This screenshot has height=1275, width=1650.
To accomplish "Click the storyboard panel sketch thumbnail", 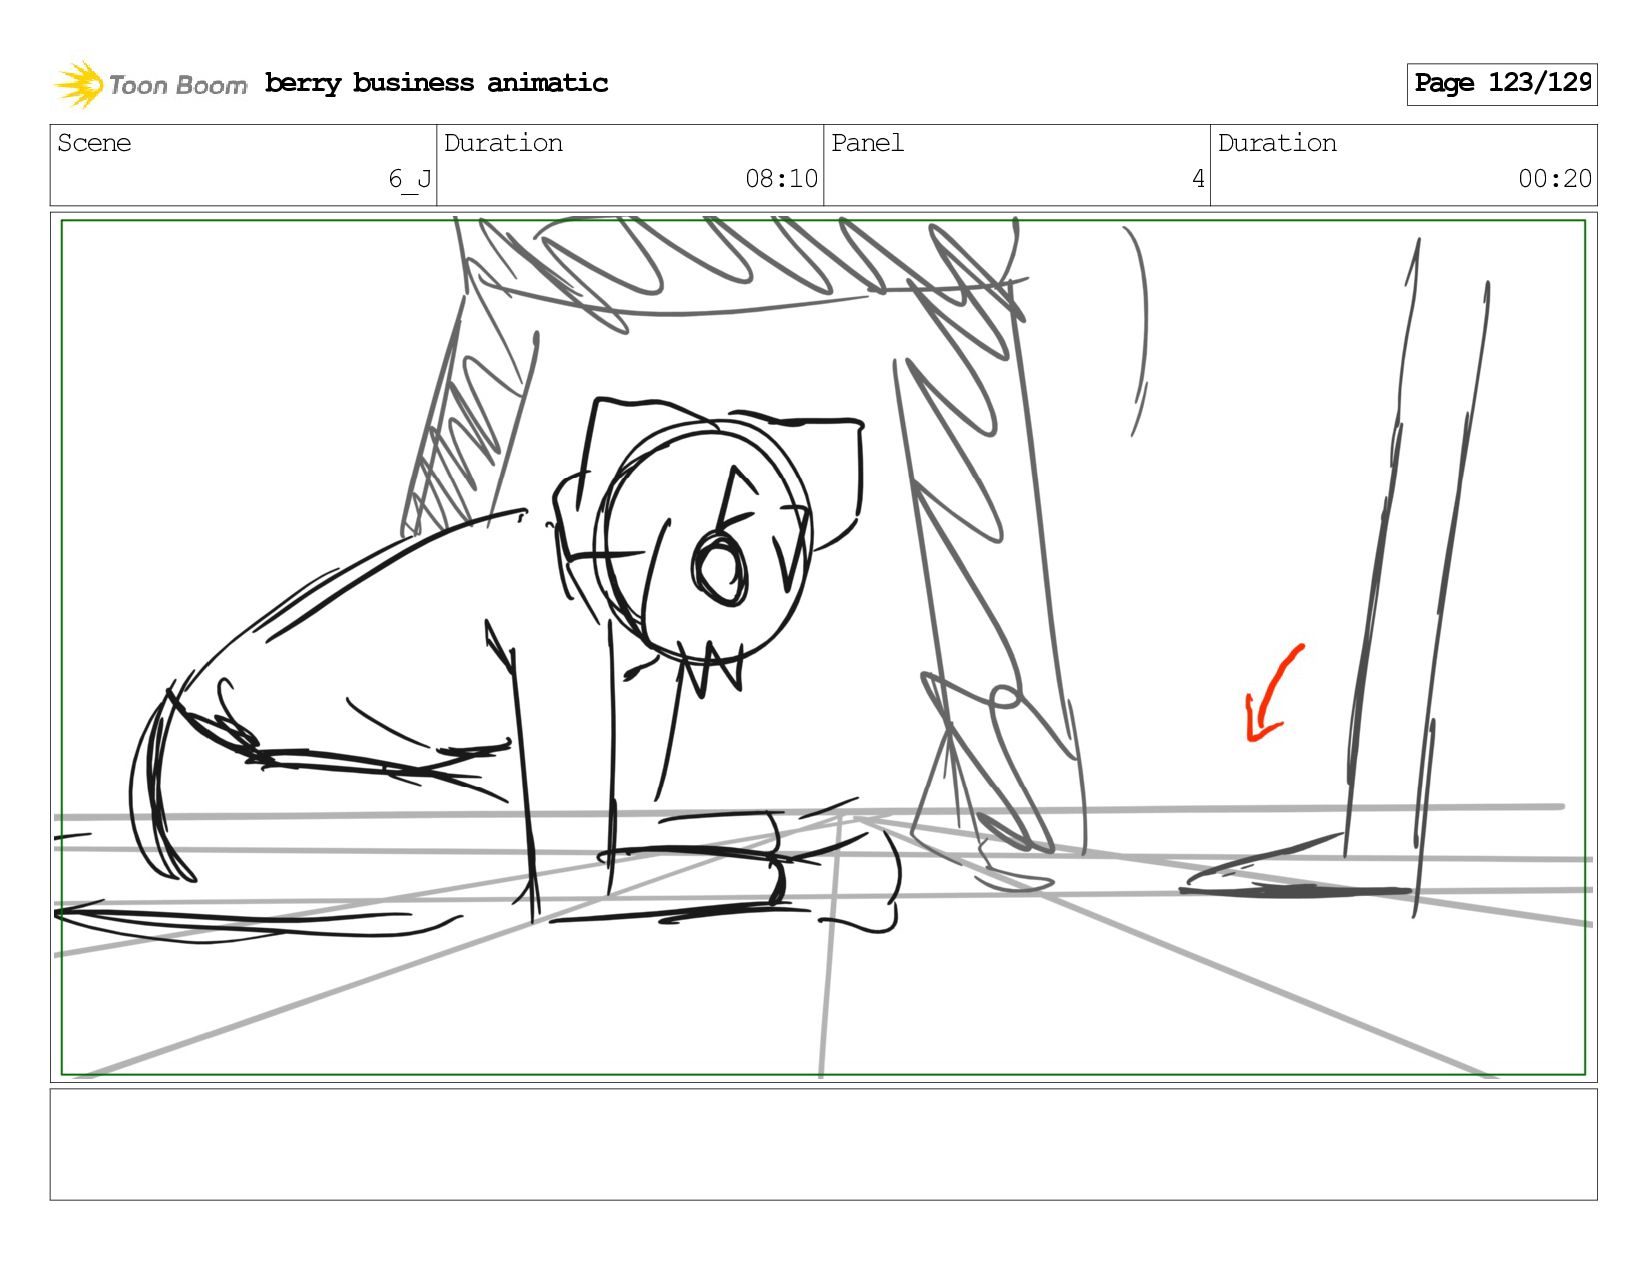I will click(x=823, y=647).
